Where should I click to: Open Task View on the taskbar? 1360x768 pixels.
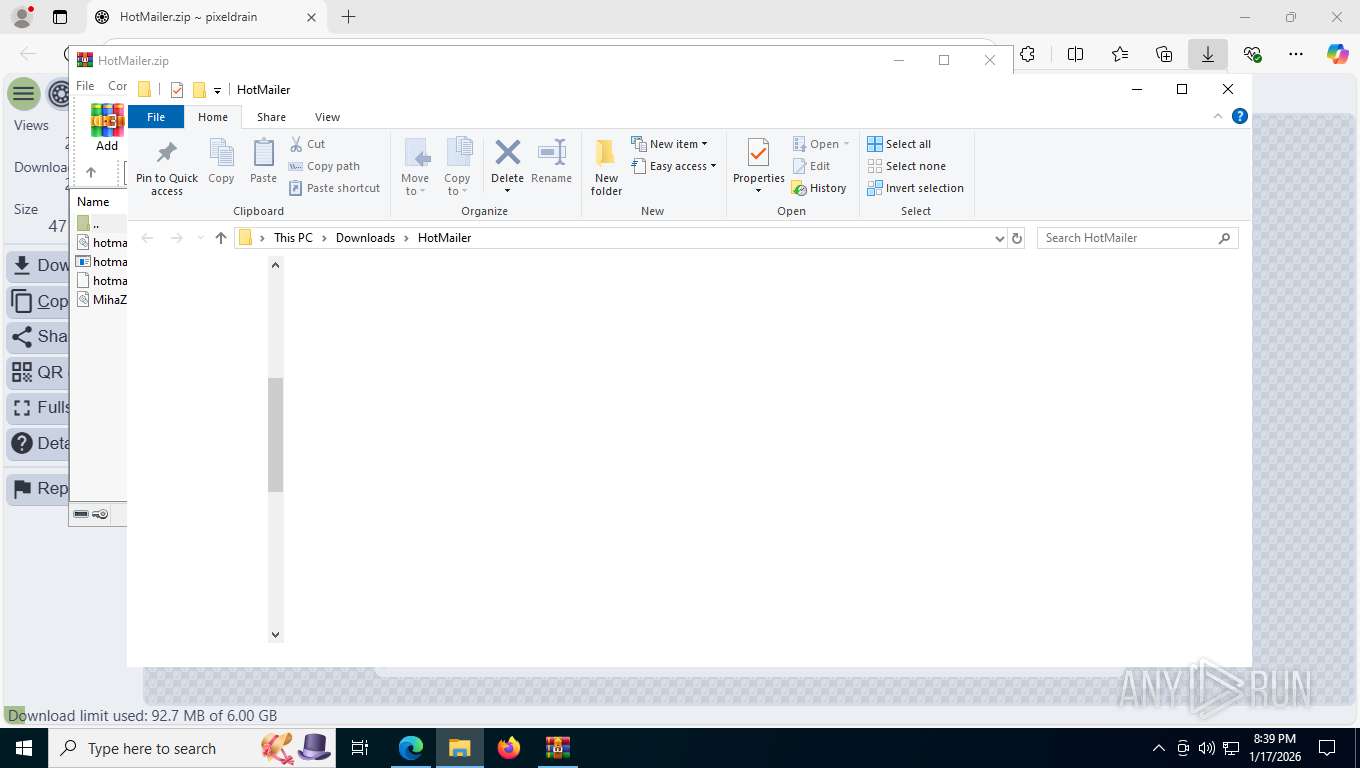pyautogui.click(x=360, y=748)
